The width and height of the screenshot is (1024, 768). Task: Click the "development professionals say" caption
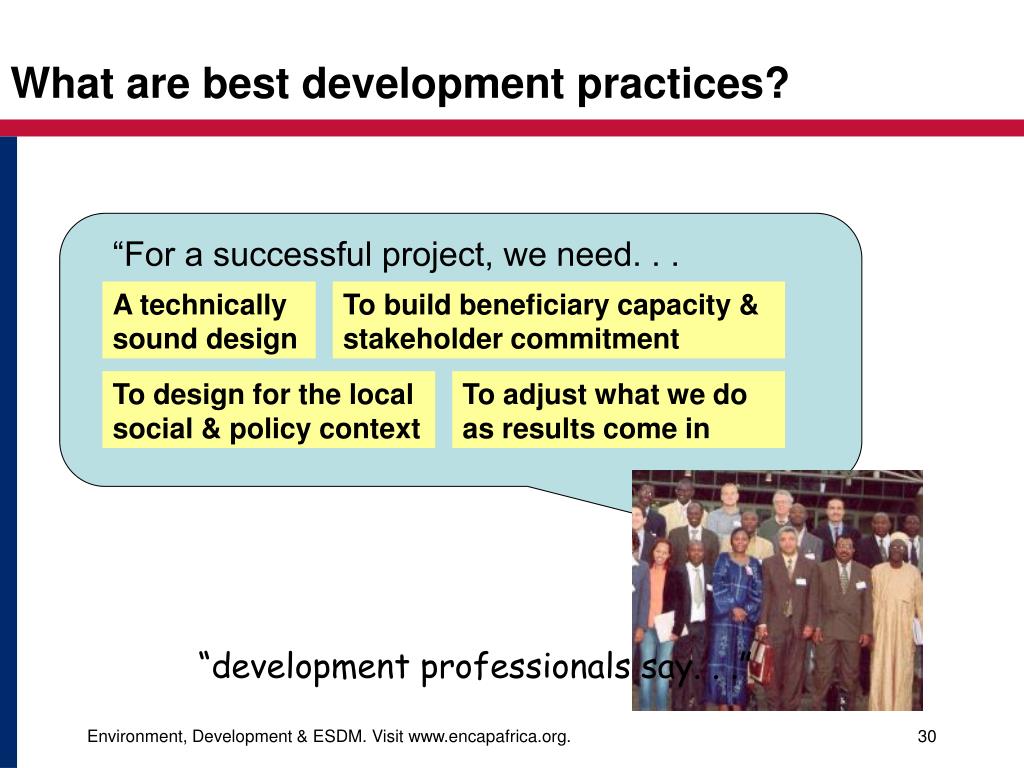point(474,667)
